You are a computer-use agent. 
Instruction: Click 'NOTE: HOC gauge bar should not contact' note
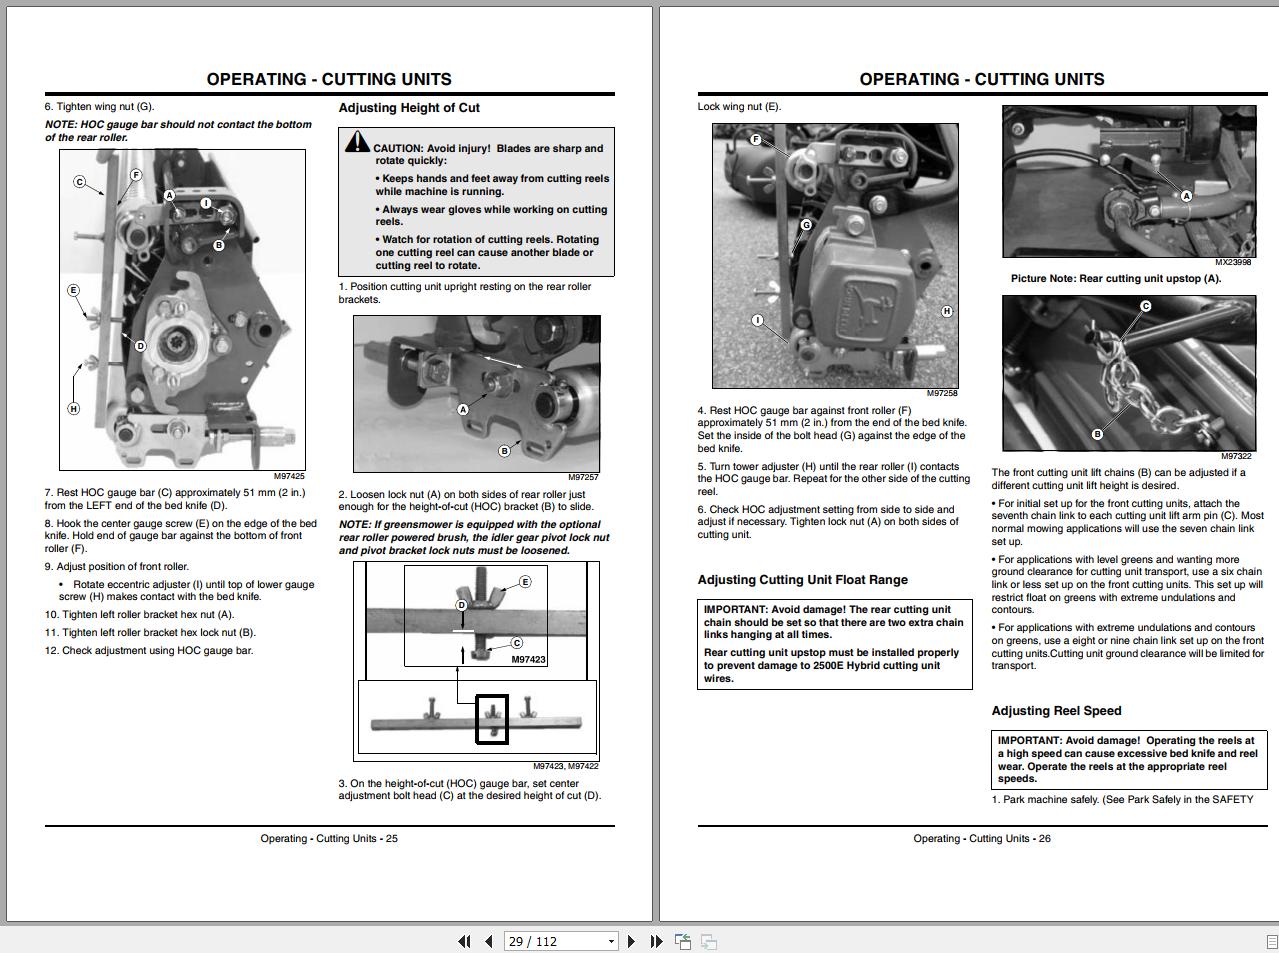(x=178, y=131)
